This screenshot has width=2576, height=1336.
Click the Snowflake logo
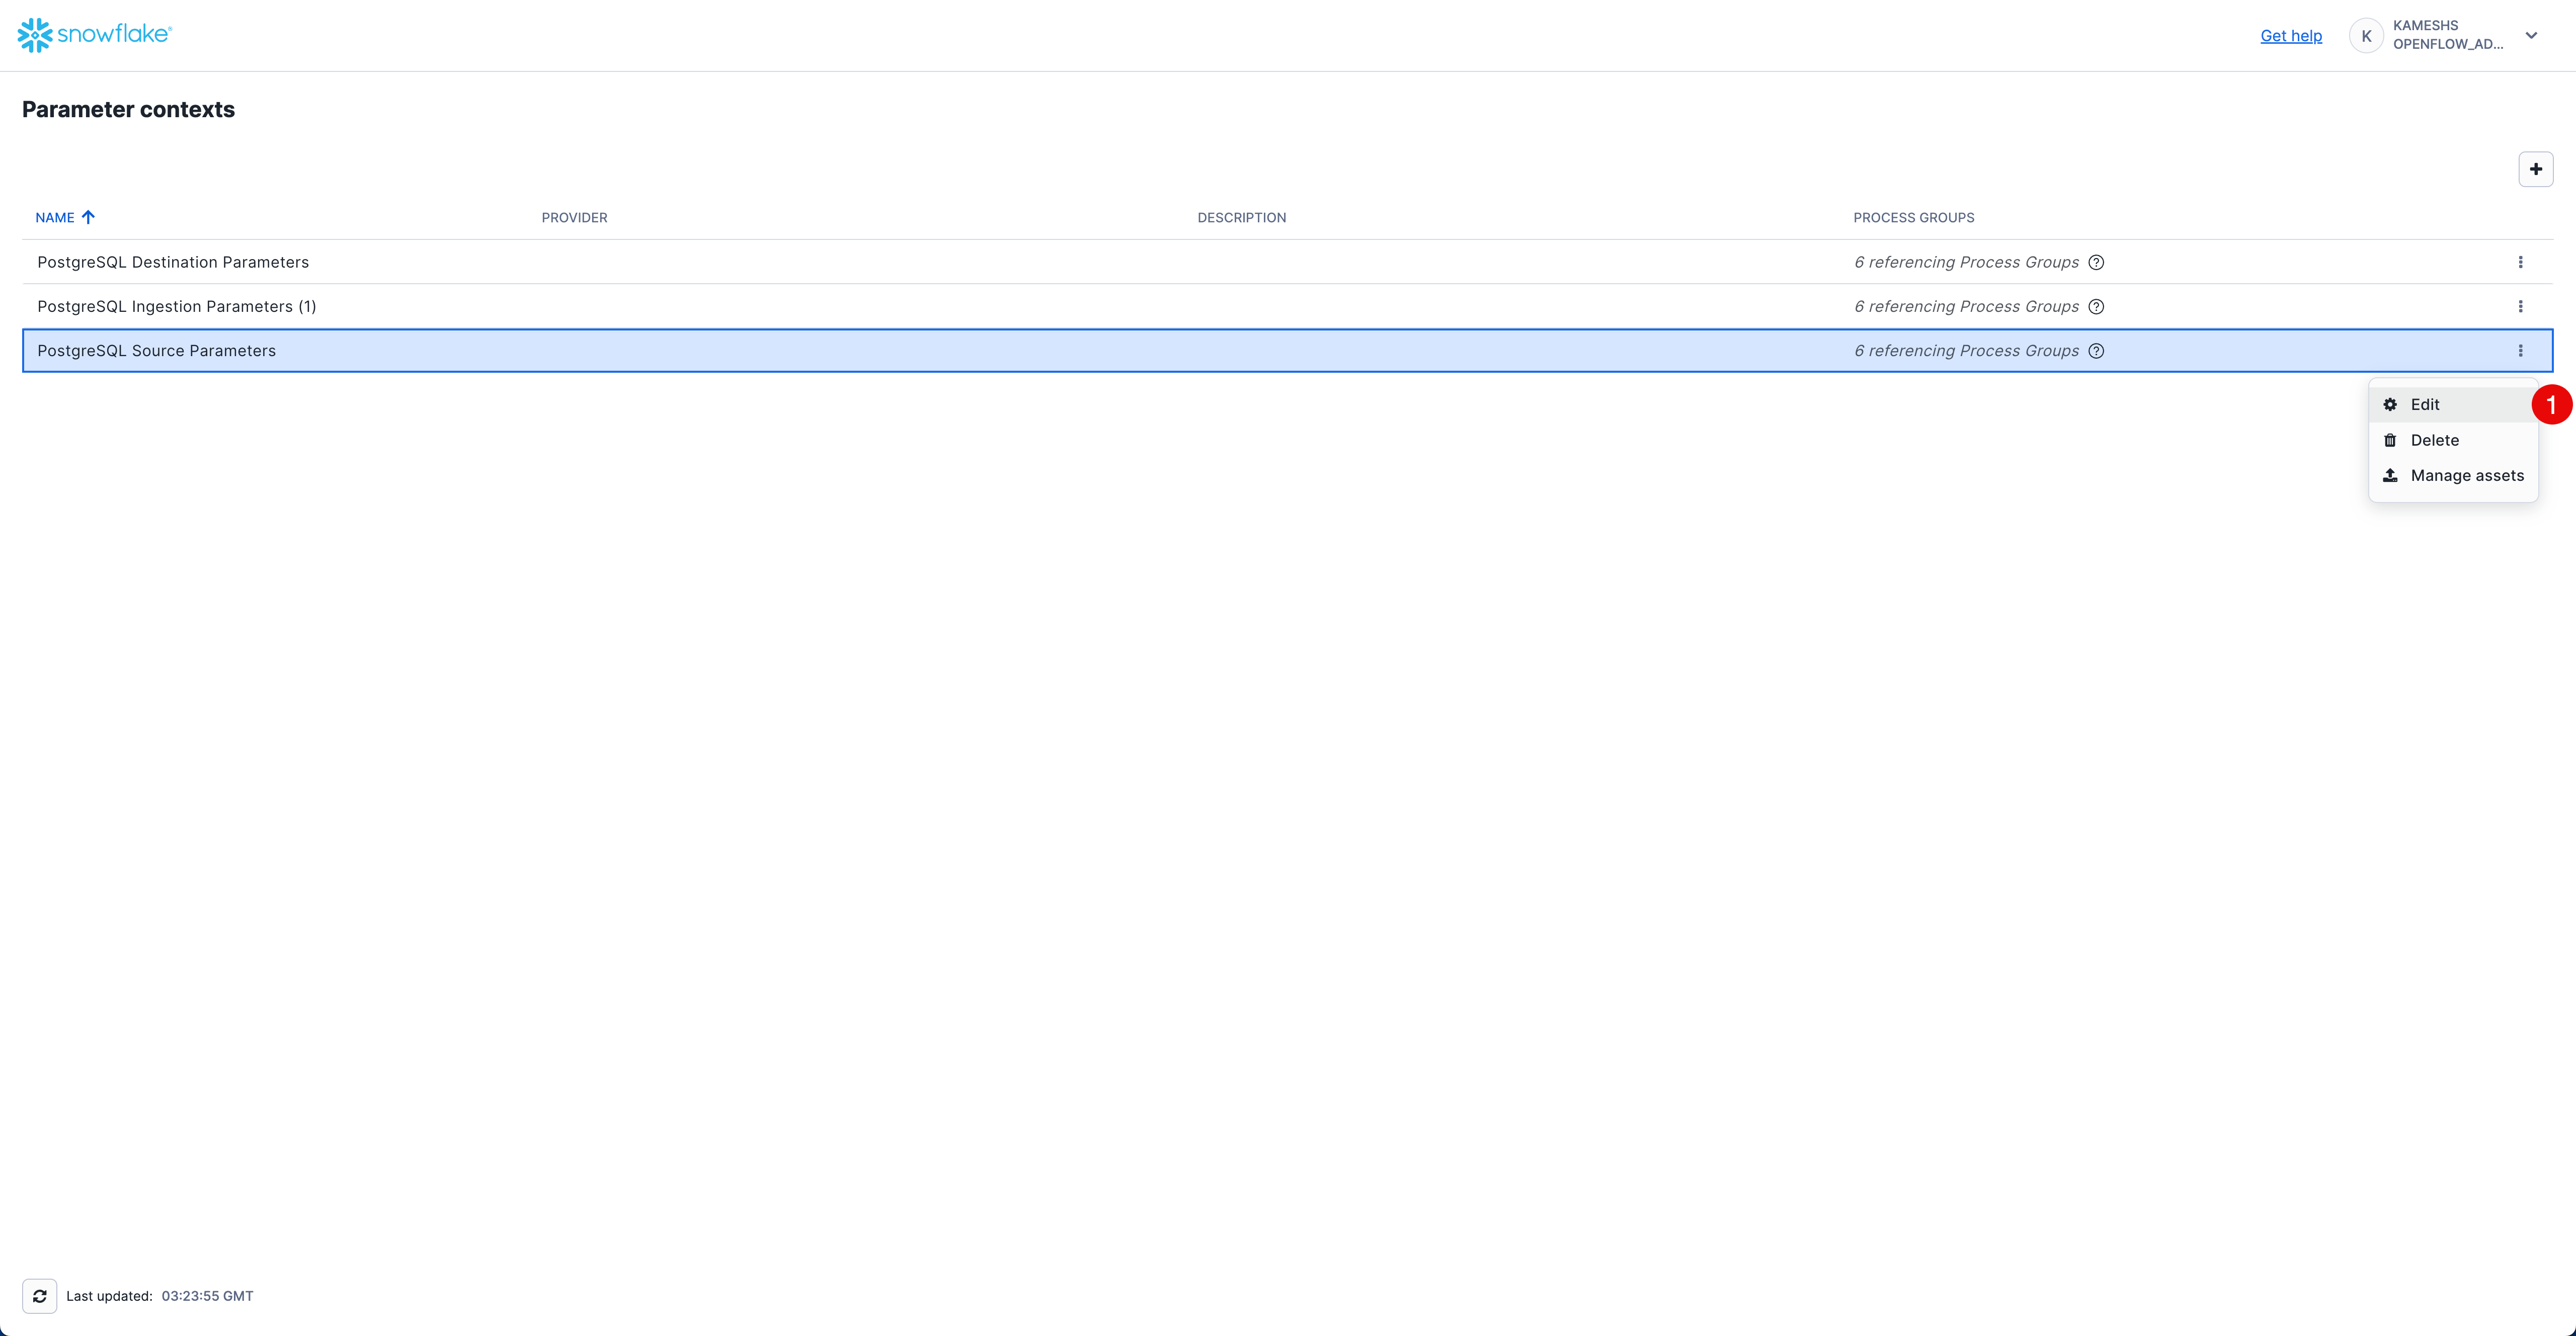pyautogui.click(x=94, y=35)
